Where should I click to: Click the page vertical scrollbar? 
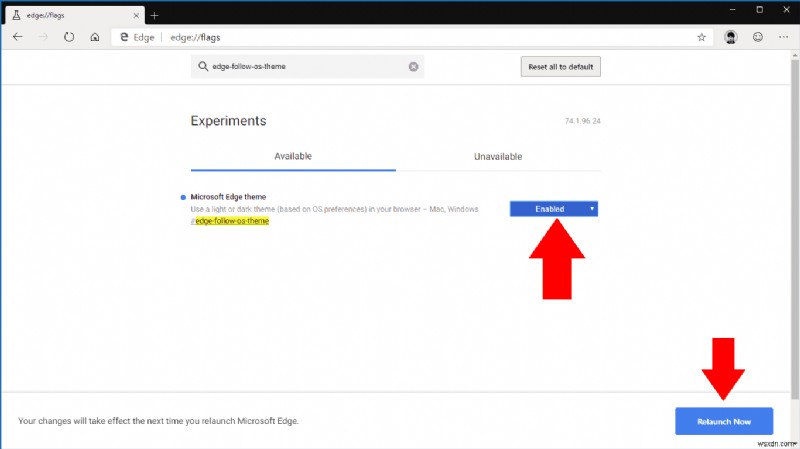click(x=795, y=230)
